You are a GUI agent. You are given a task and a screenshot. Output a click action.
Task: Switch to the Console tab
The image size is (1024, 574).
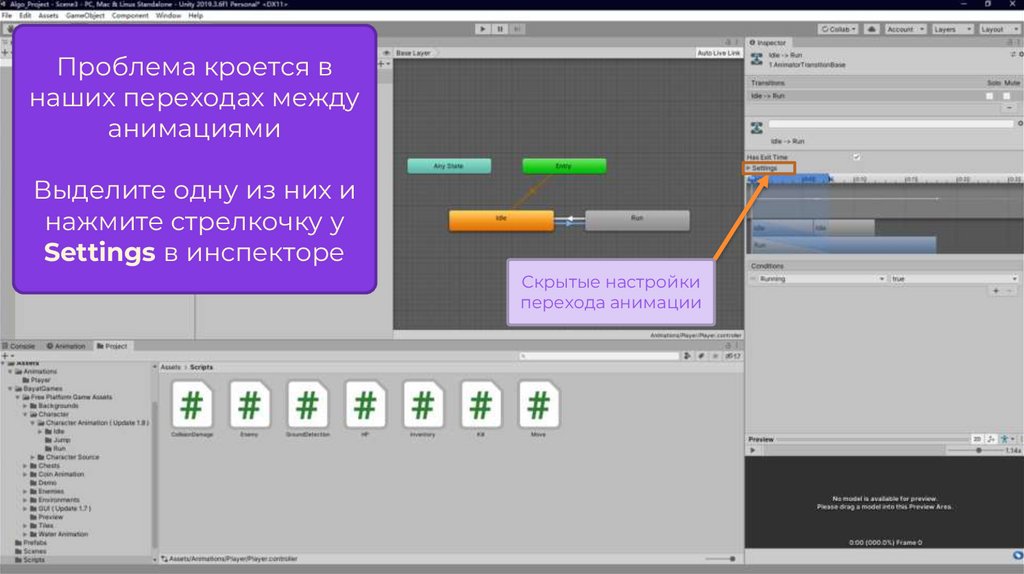(x=19, y=346)
